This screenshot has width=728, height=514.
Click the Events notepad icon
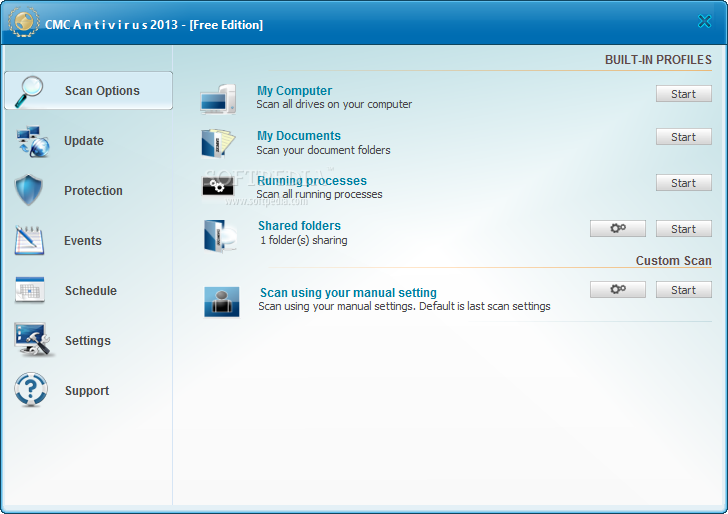(29, 240)
